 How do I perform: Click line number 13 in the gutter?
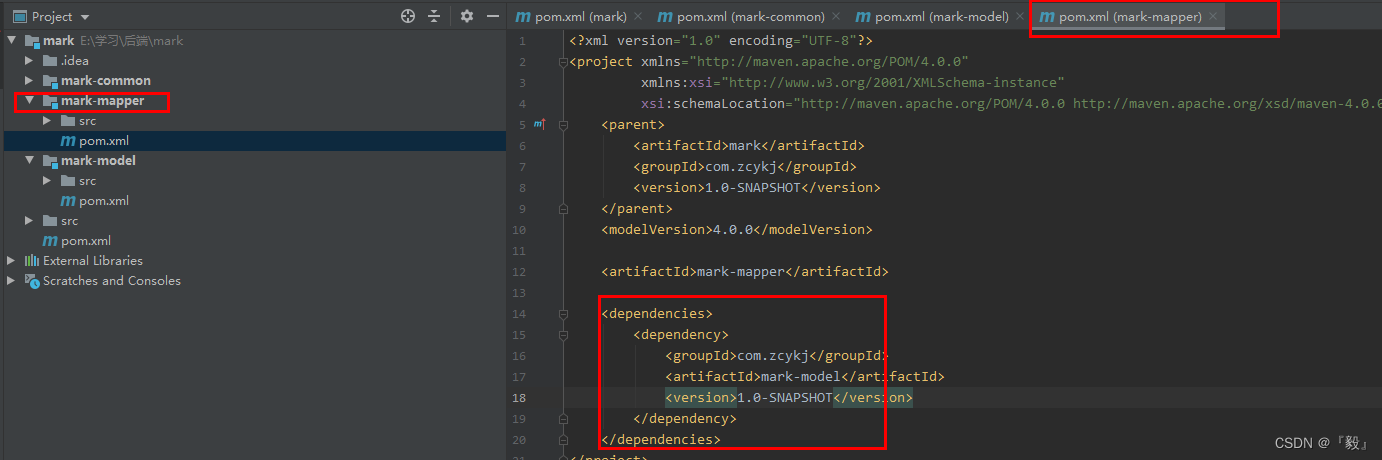click(518, 292)
